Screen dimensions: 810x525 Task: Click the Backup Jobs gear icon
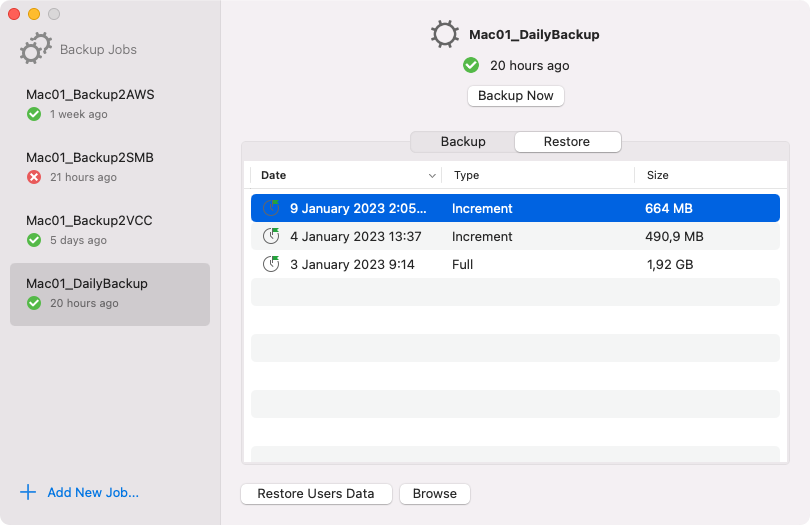click(36, 49)
